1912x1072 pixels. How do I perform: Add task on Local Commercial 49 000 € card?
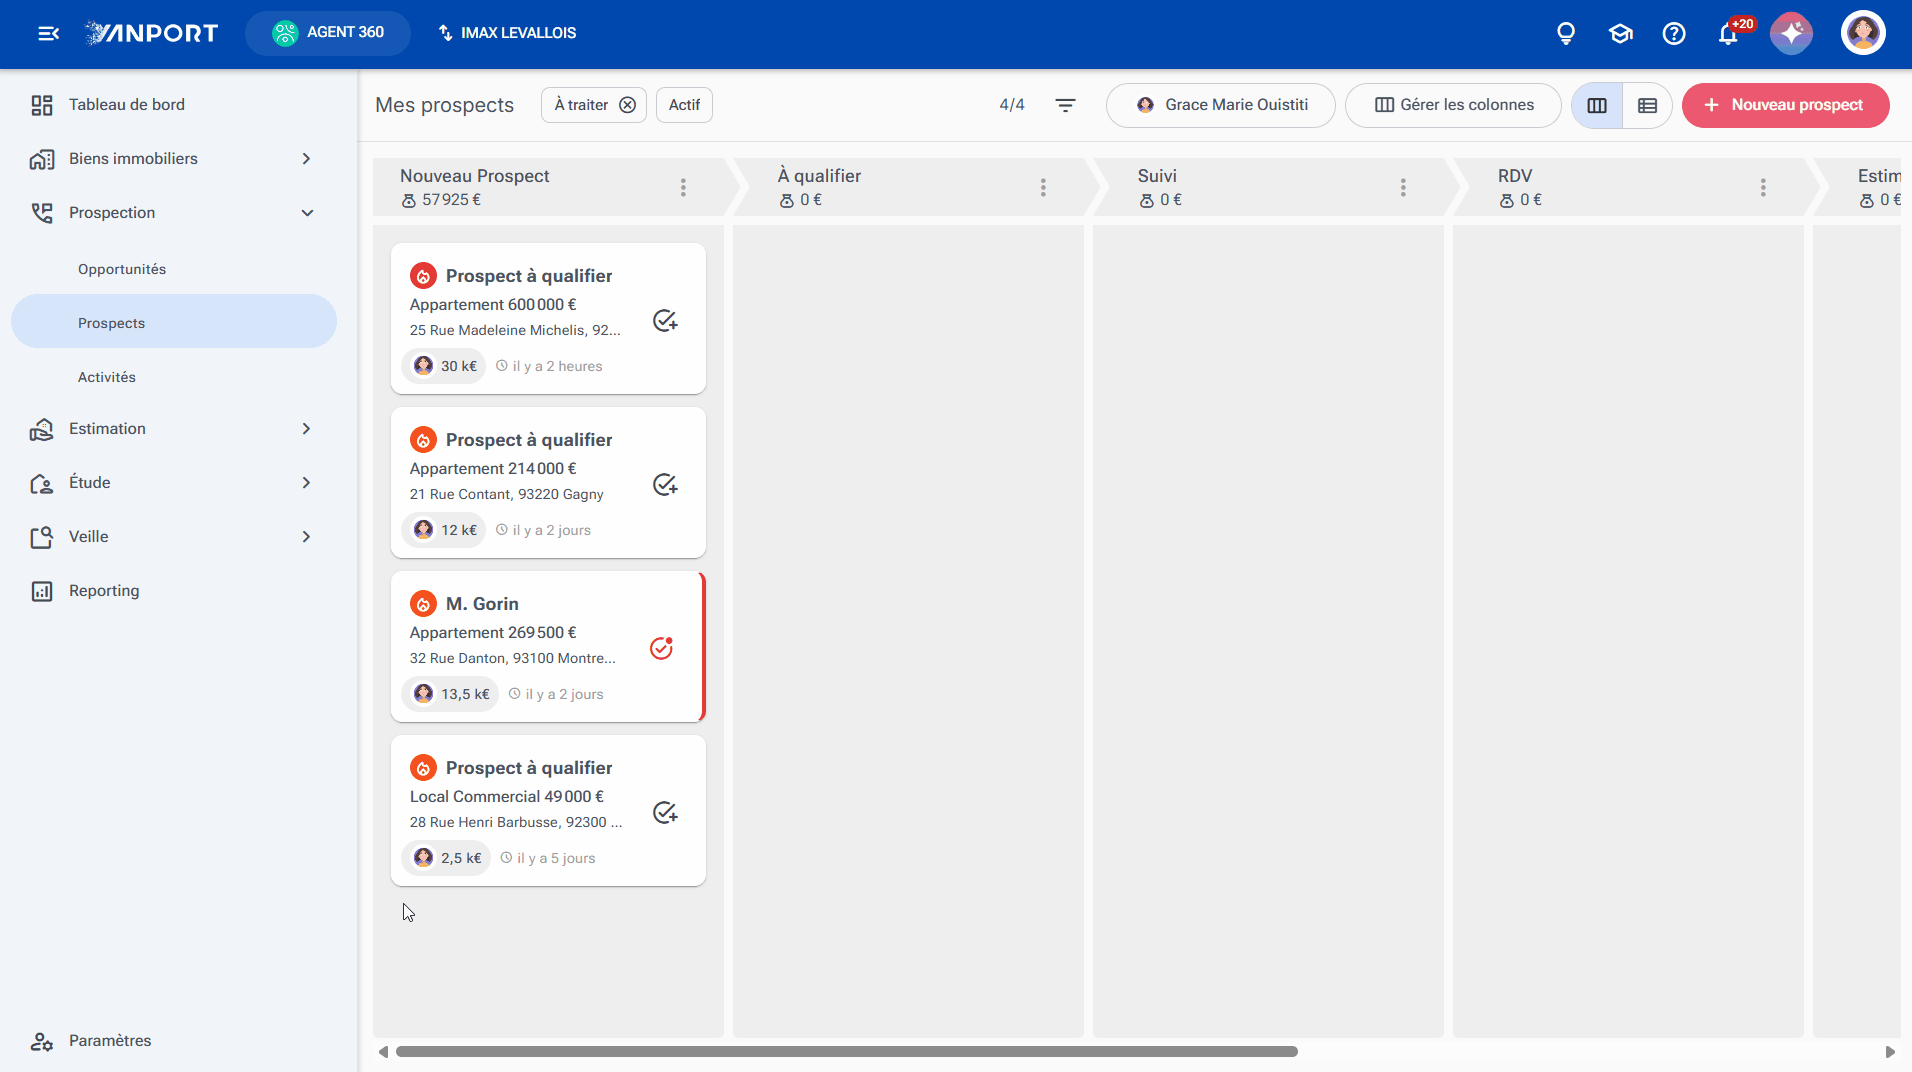coord(665,812)
